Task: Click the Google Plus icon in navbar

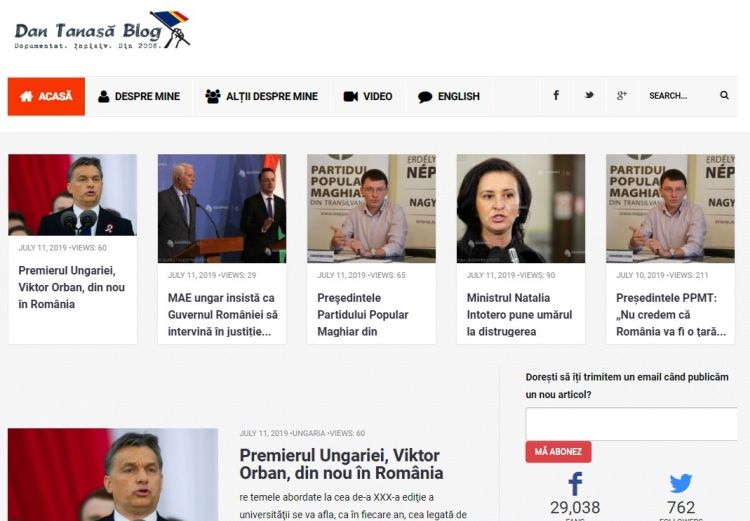Action: click(622, 96)
